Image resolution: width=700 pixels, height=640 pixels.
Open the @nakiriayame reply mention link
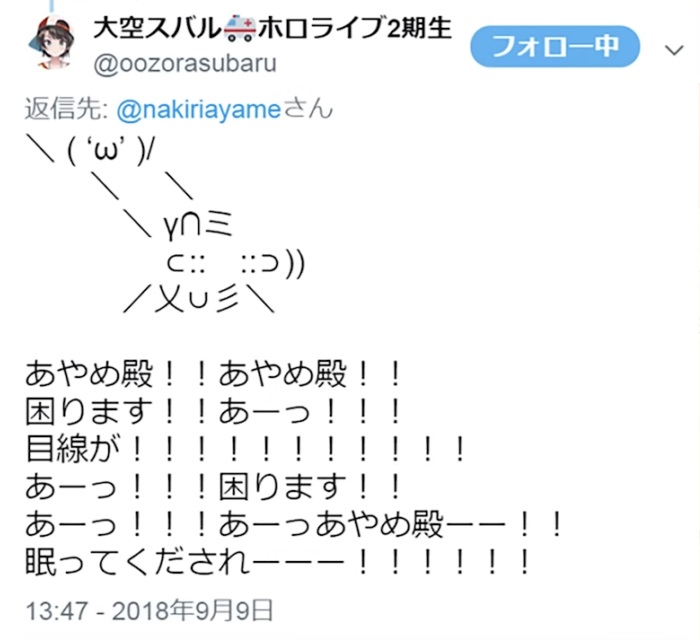pyautogui.click(x=198, y=109)
